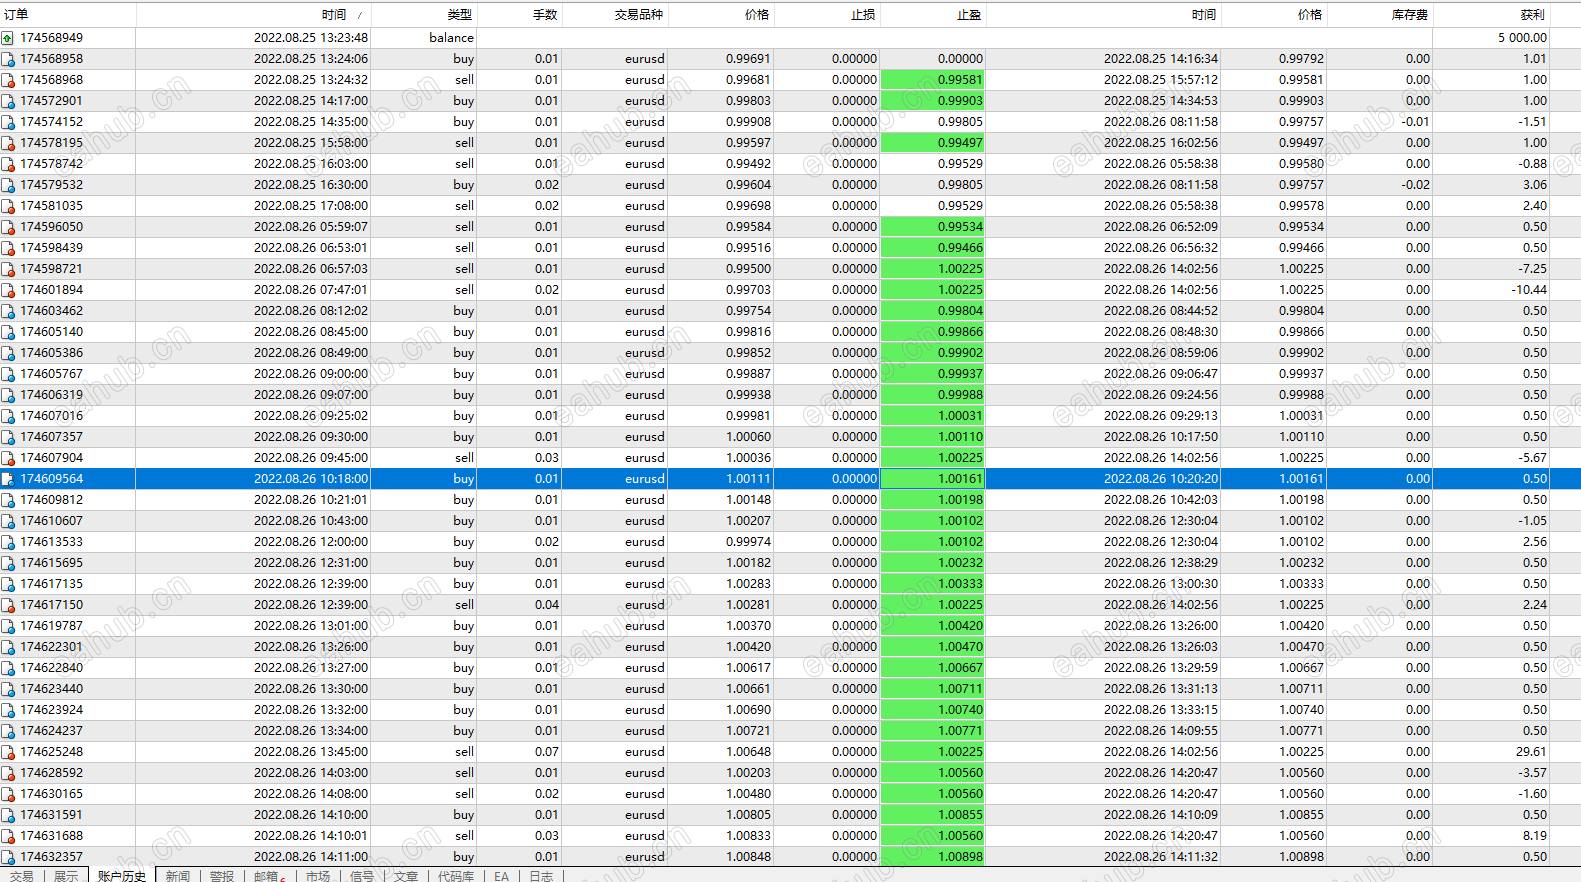Image resolution: width=1581 pixels, height=882 pixels.
Task: Click the lot size cell 0.04
Action: [x=546, y=605]
